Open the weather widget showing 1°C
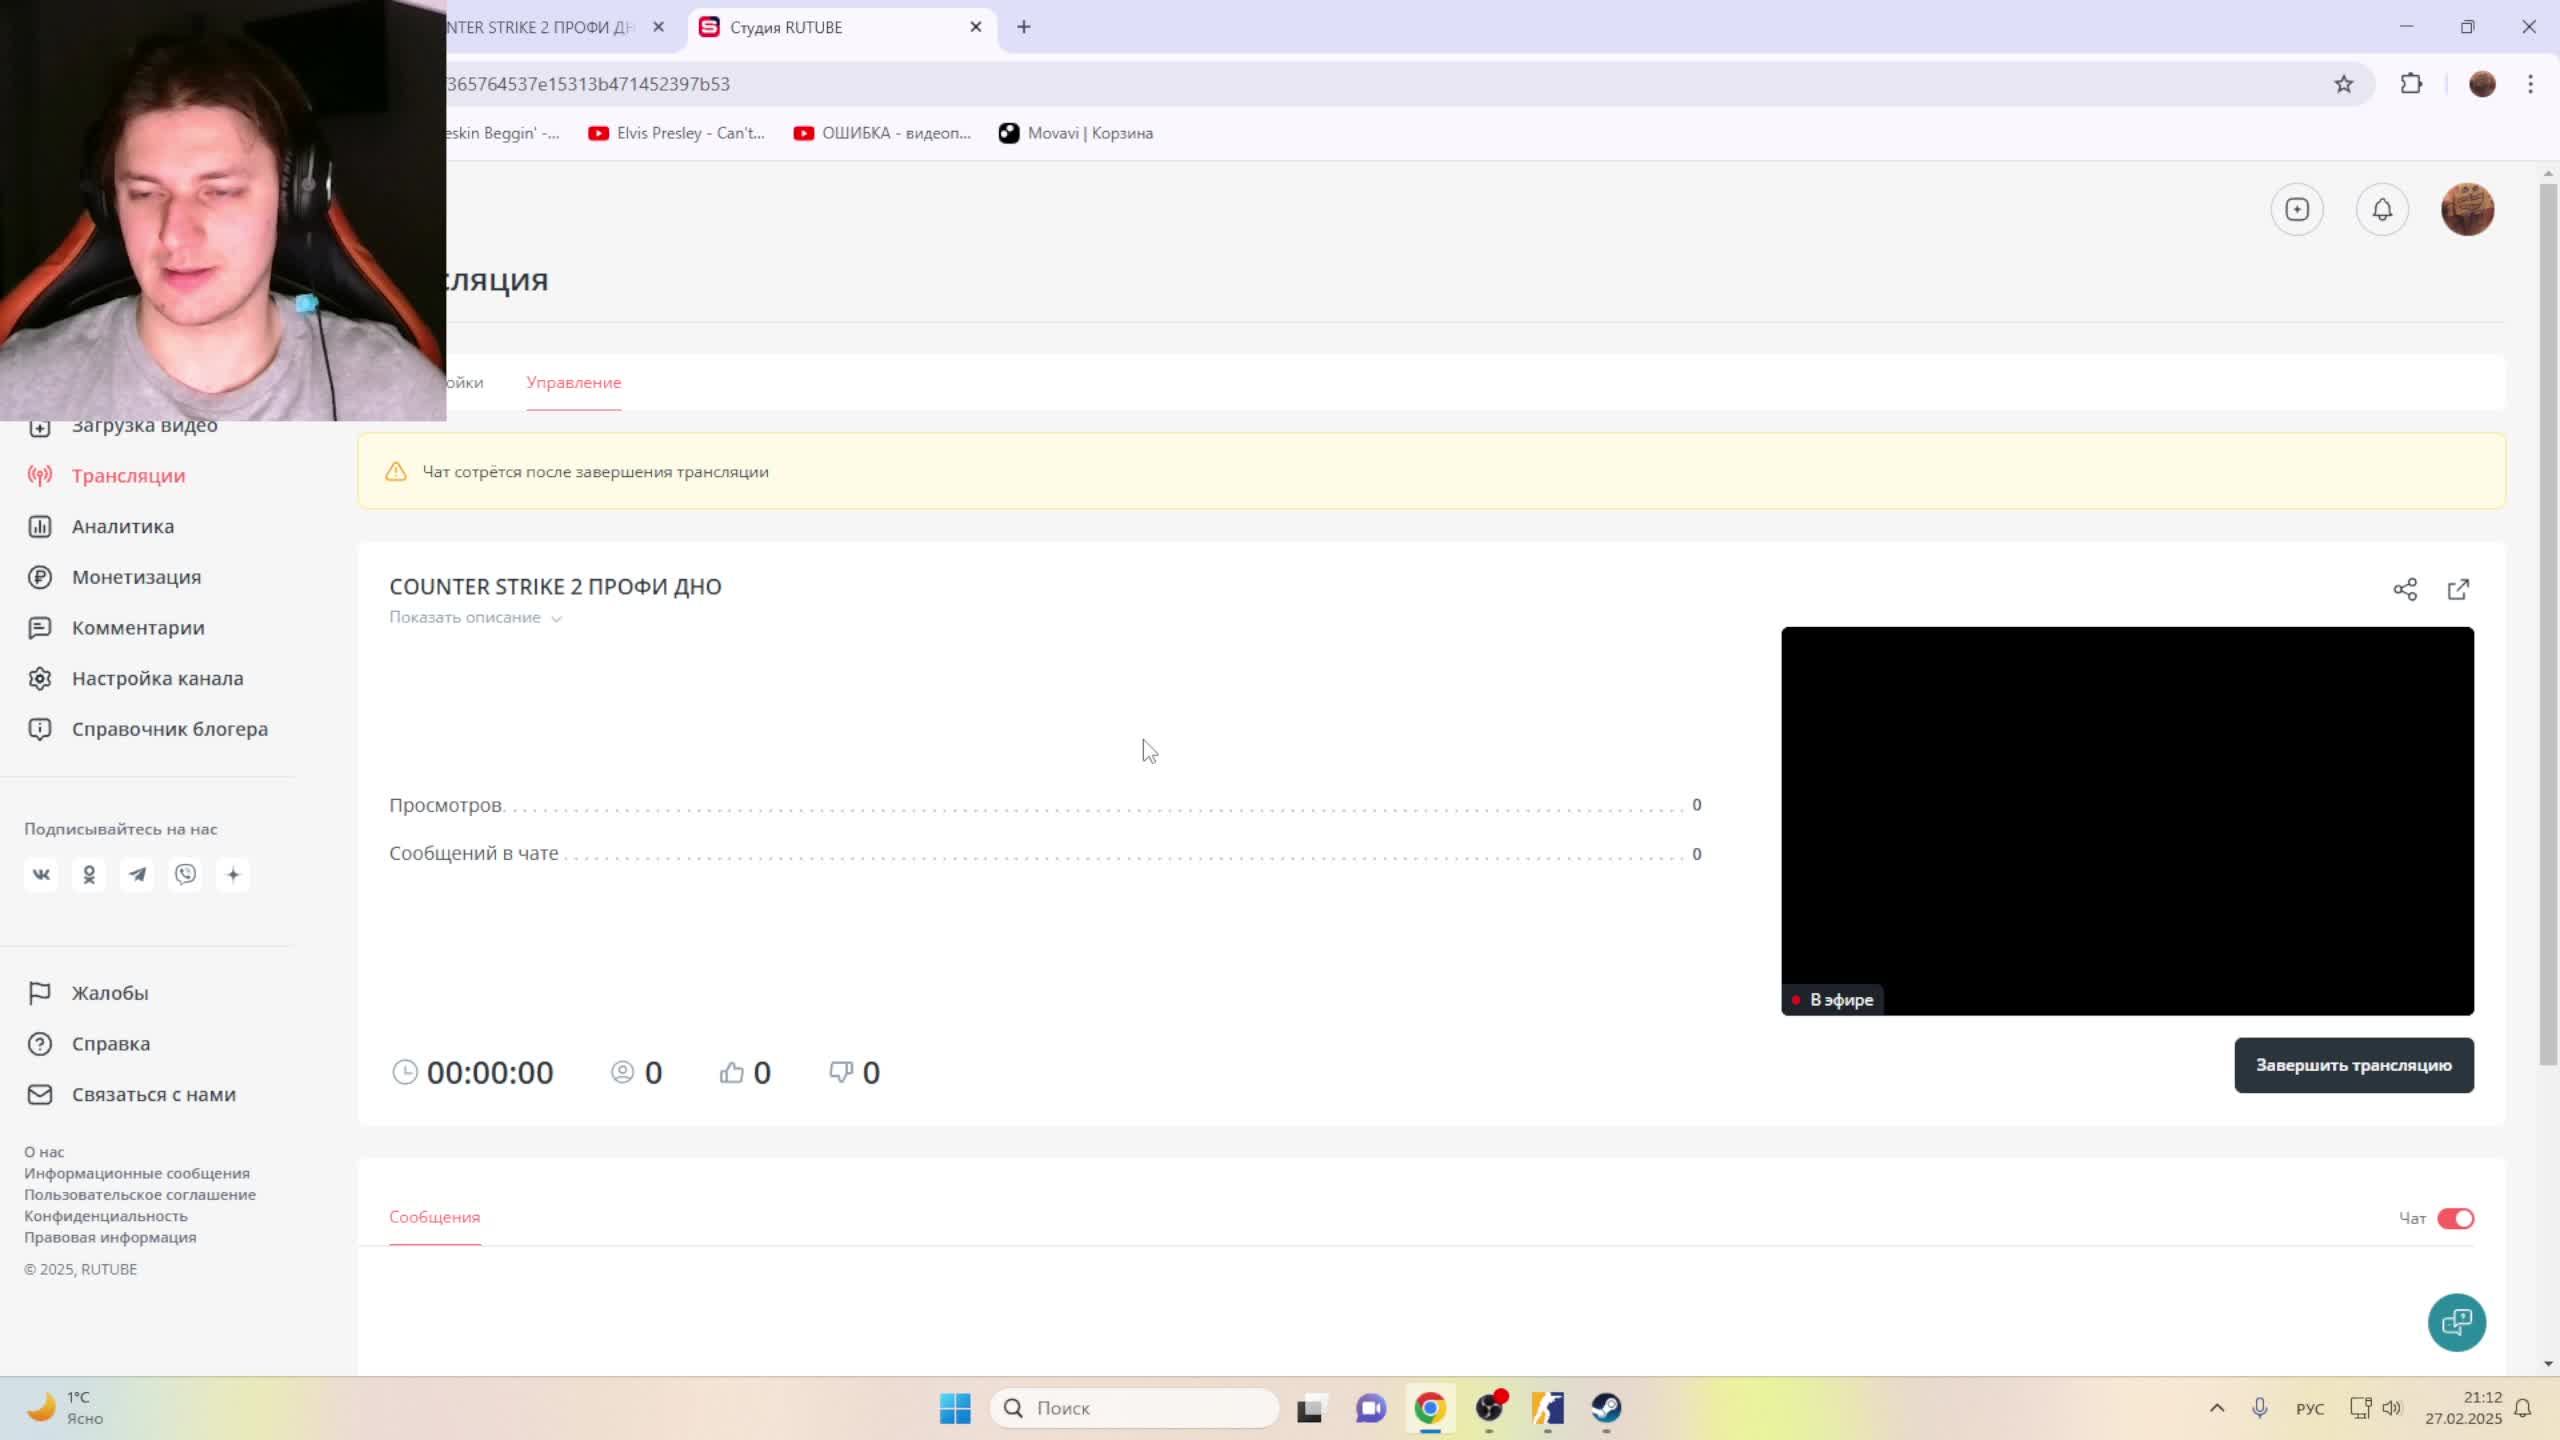Viewport: 2560px width, 1440px height. click(66, 1408)
